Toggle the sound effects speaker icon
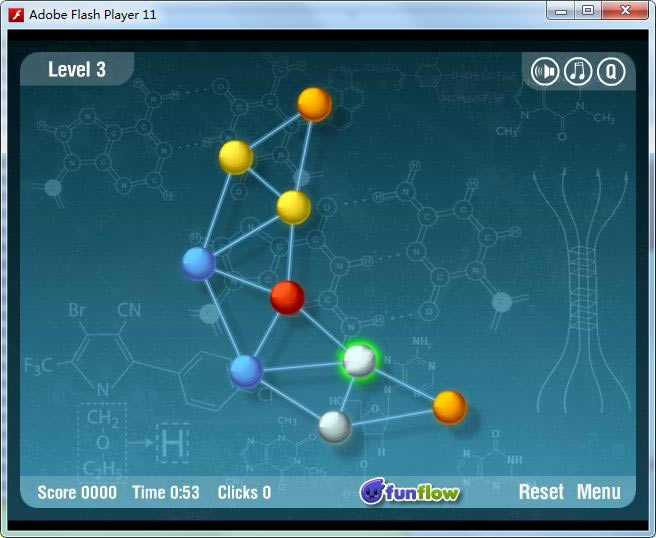The height and width of the screenshot is (538, 656). click(x=545, y=72)
